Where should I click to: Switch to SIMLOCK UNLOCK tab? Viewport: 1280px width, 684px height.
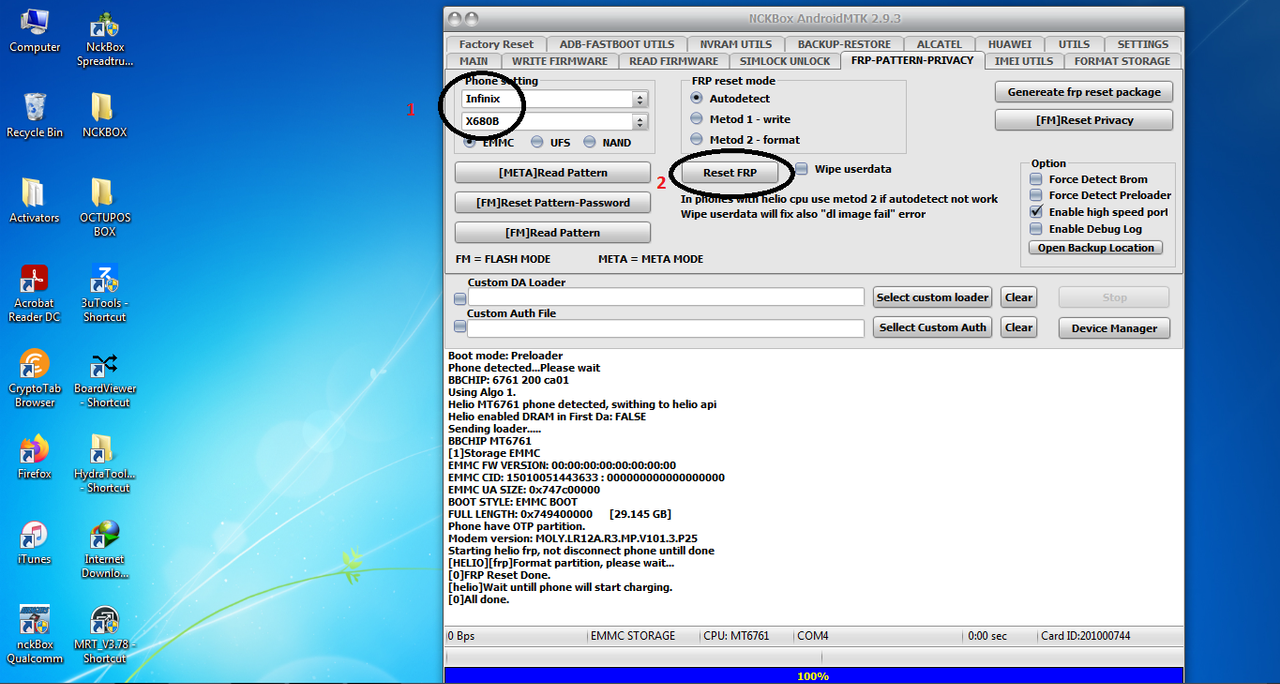(x=785, y=61)
